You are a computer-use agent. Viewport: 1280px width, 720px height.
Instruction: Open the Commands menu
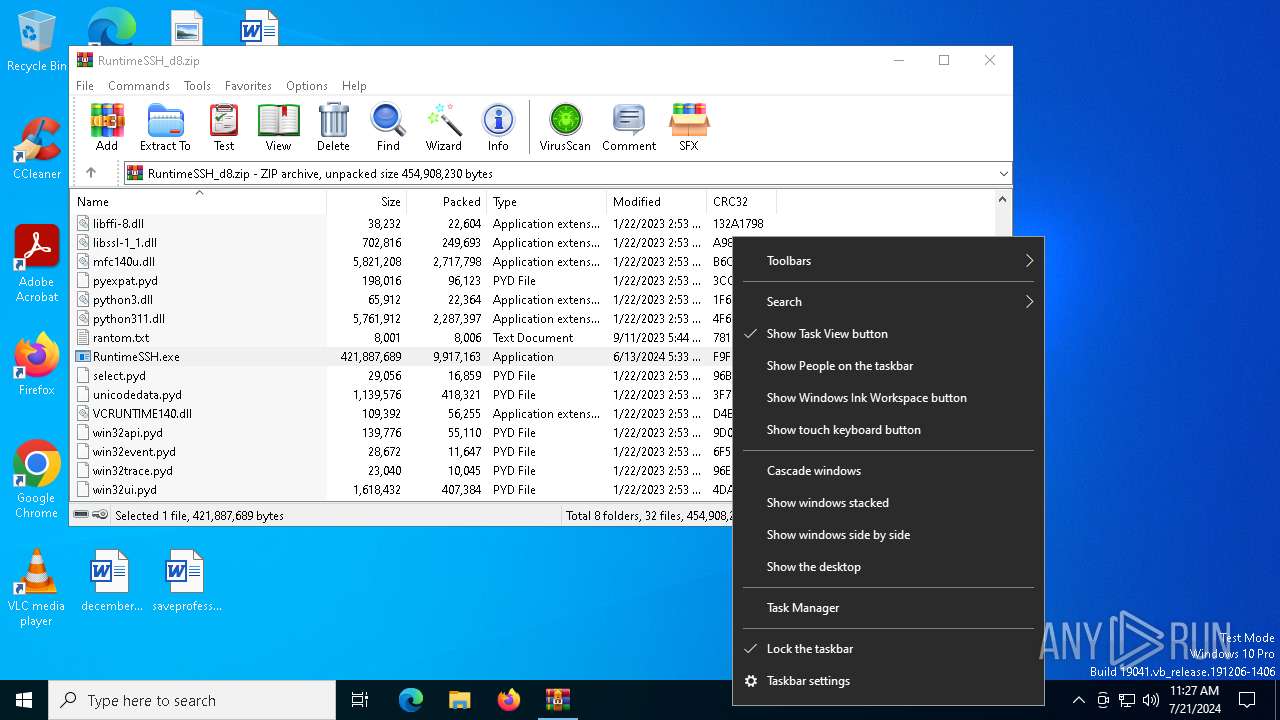(139, 86)
